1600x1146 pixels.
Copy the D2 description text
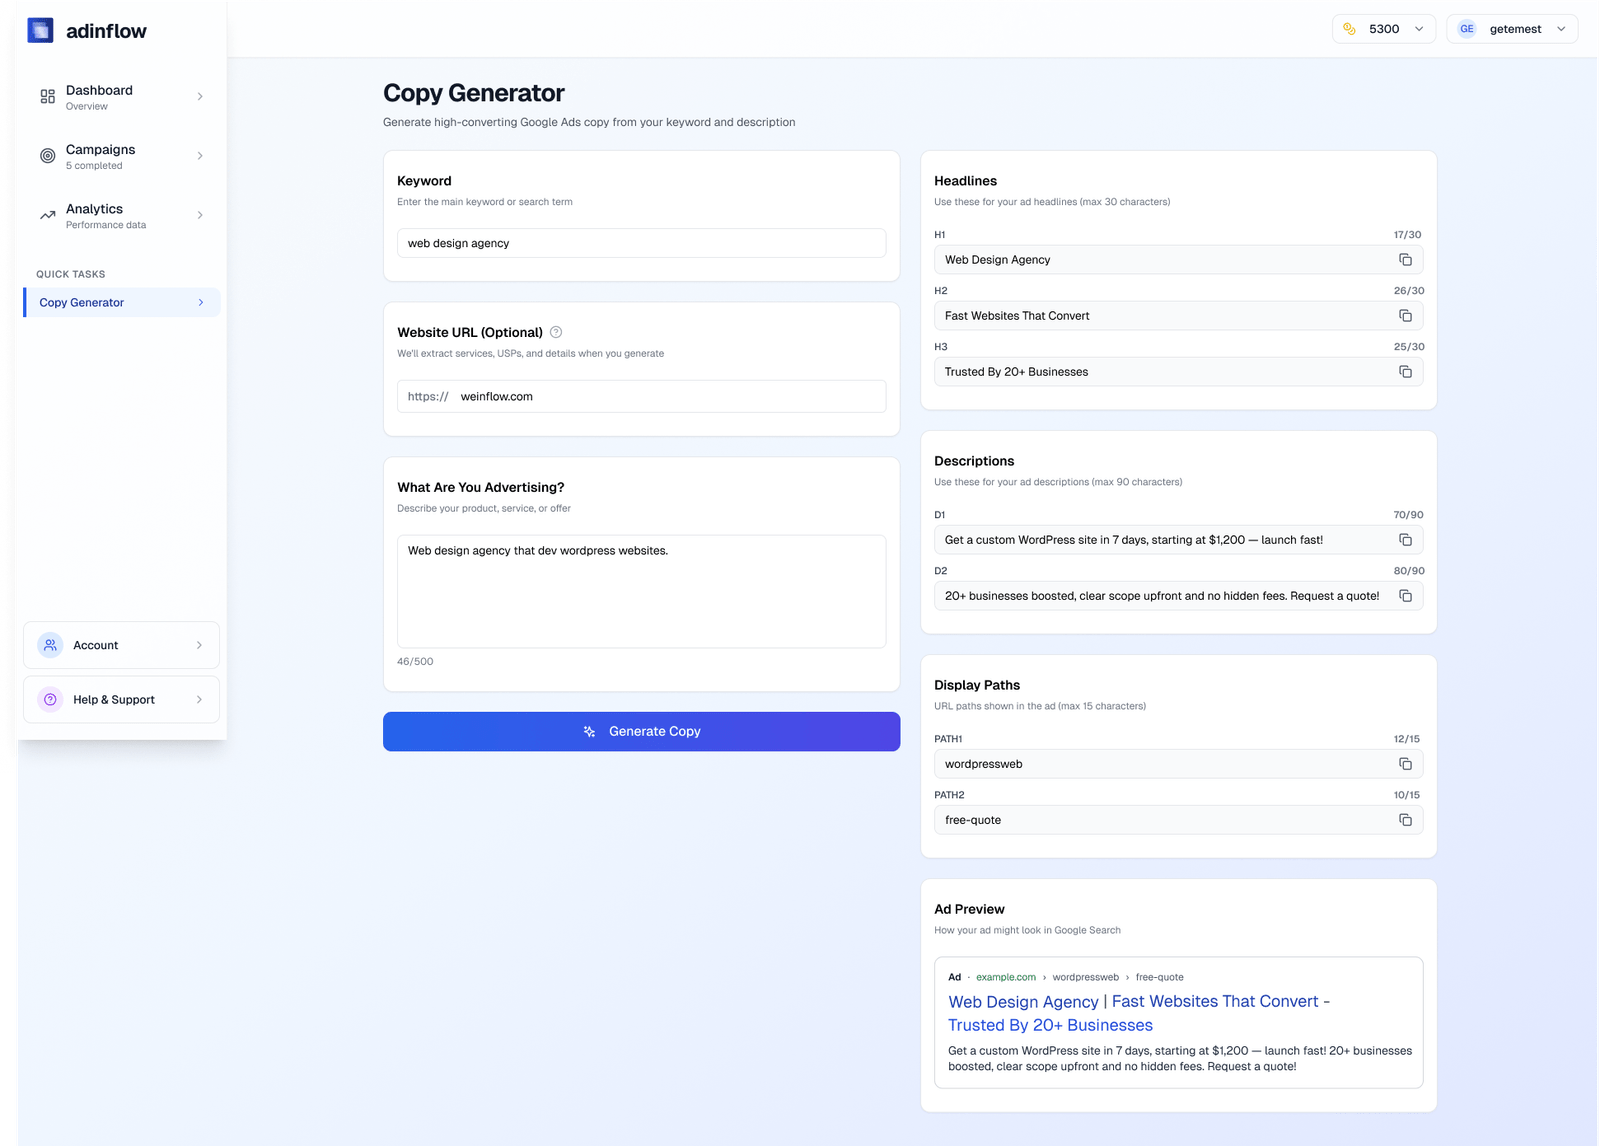coord(1405,596)
